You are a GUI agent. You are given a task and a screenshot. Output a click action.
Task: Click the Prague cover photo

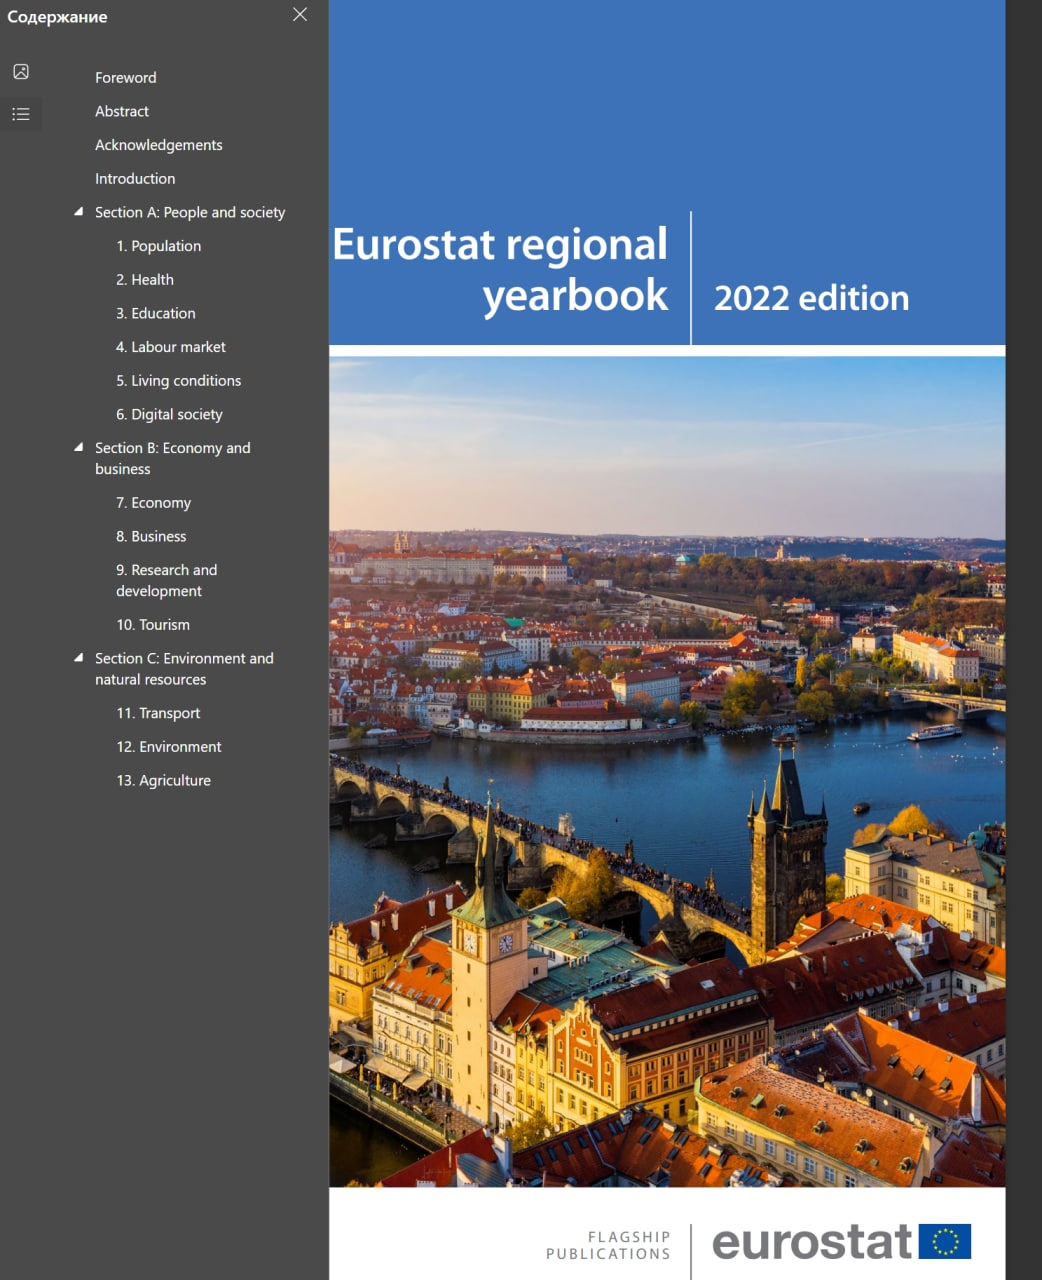(x=667, y=772)
